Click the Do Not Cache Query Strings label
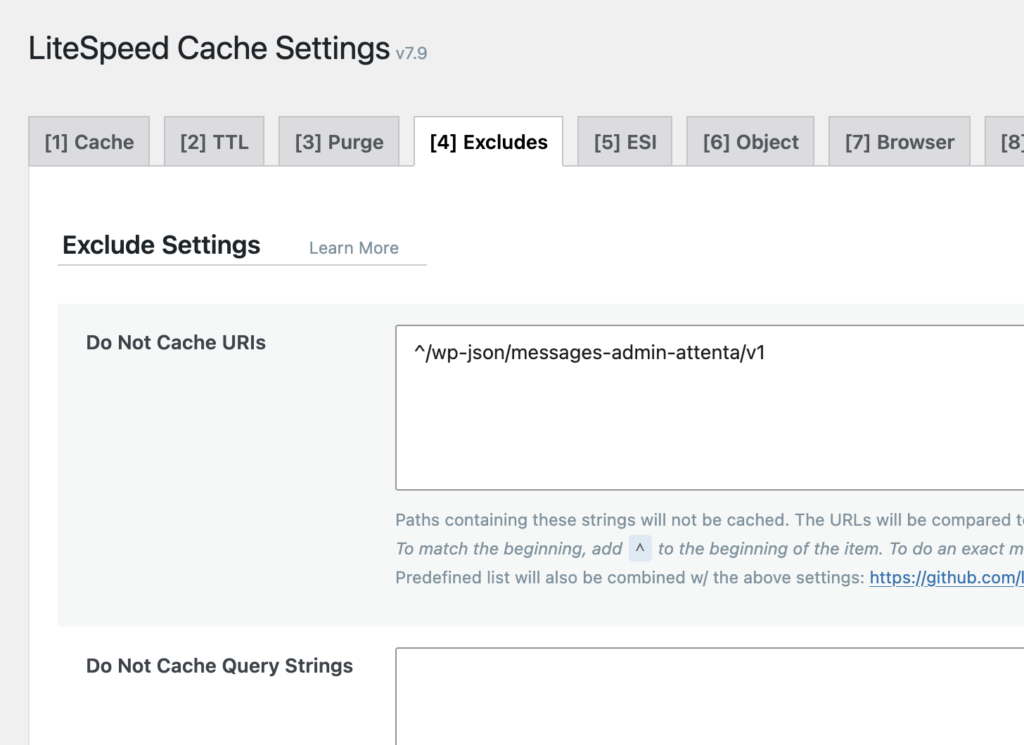This screenshot has height=745, width=1024. [219, 665]
